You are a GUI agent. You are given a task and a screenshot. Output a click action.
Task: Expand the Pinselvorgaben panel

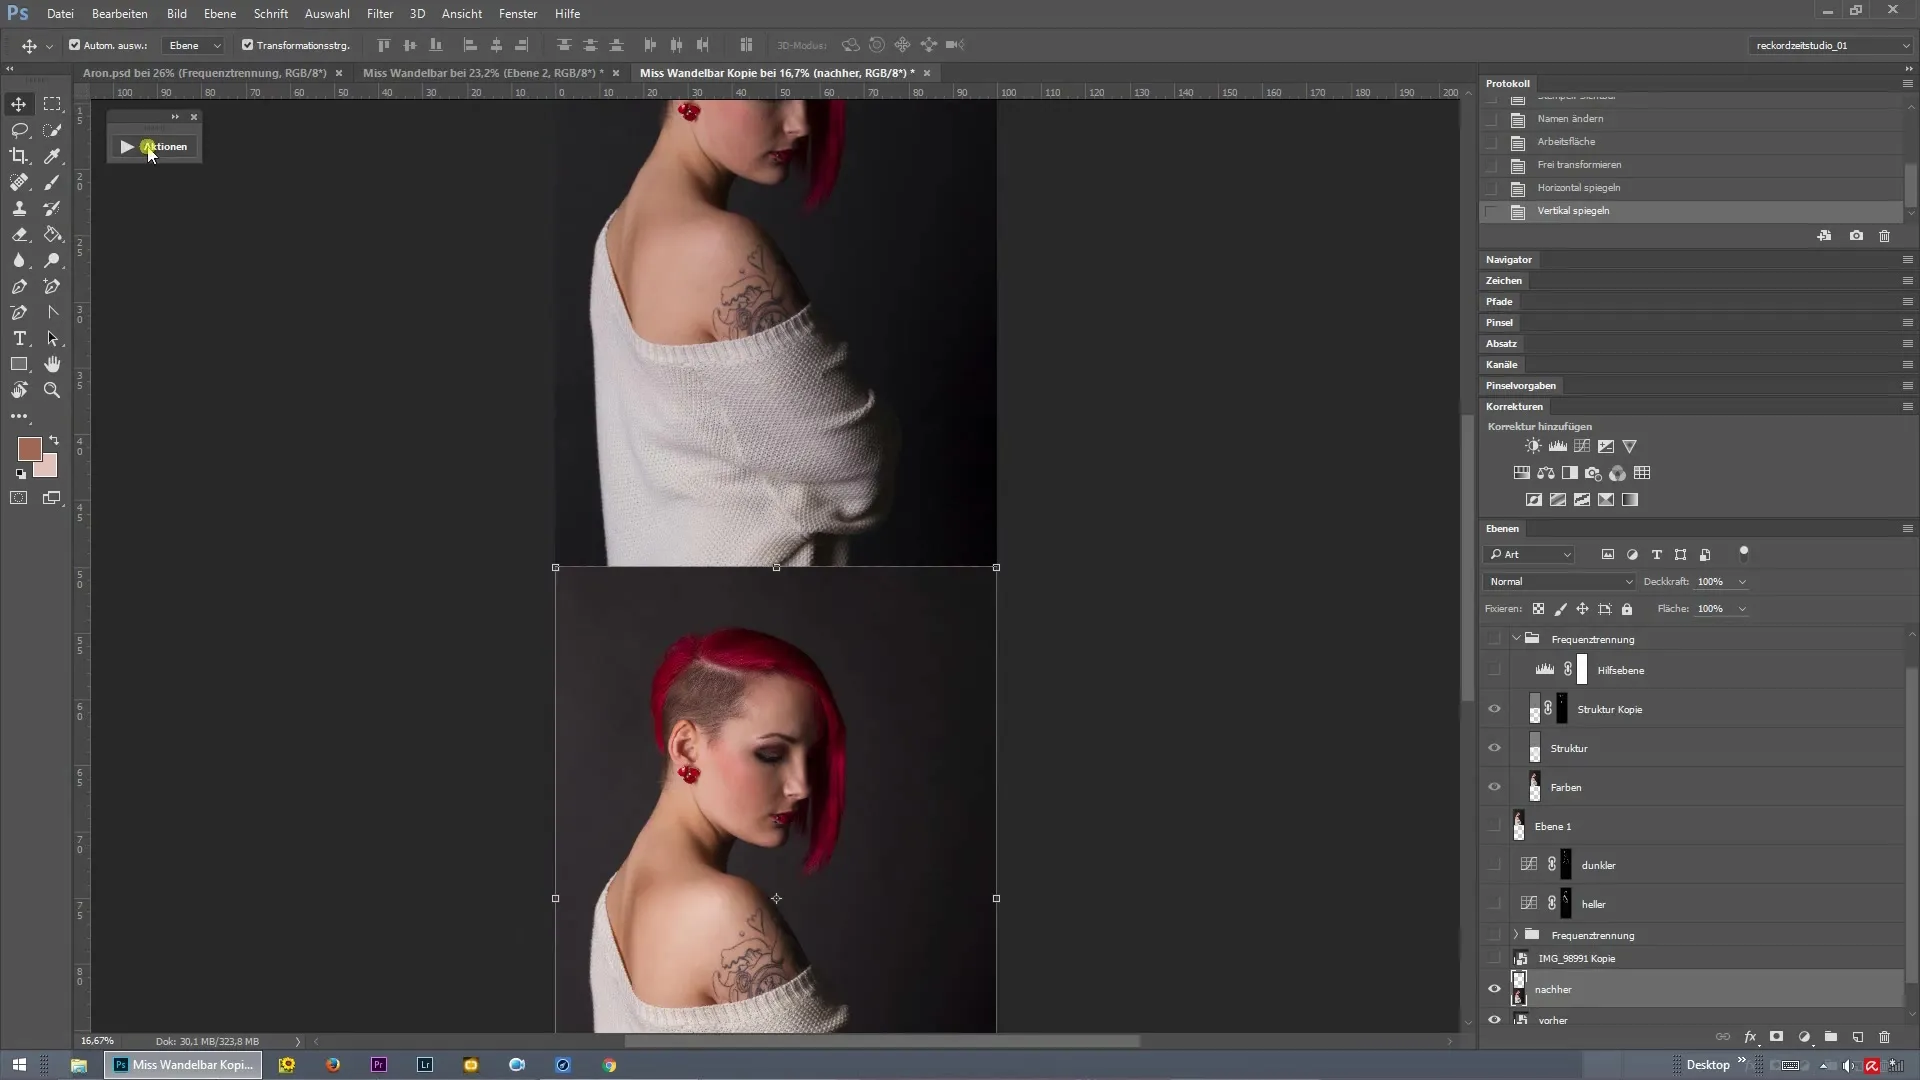(1521, 386)
